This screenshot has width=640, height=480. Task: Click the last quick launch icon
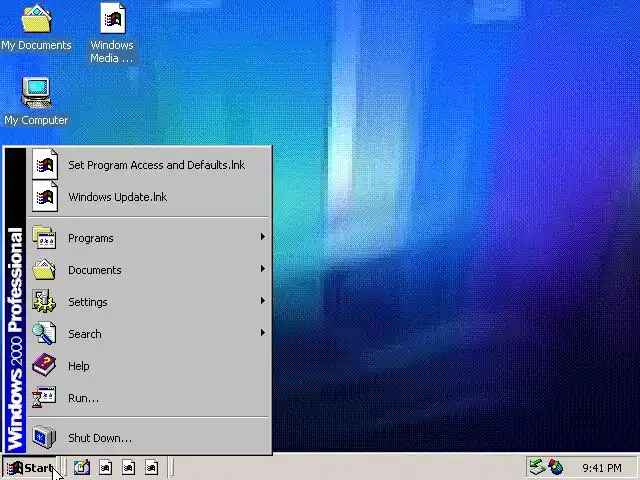pyautogui.click(x=151, y=467)
